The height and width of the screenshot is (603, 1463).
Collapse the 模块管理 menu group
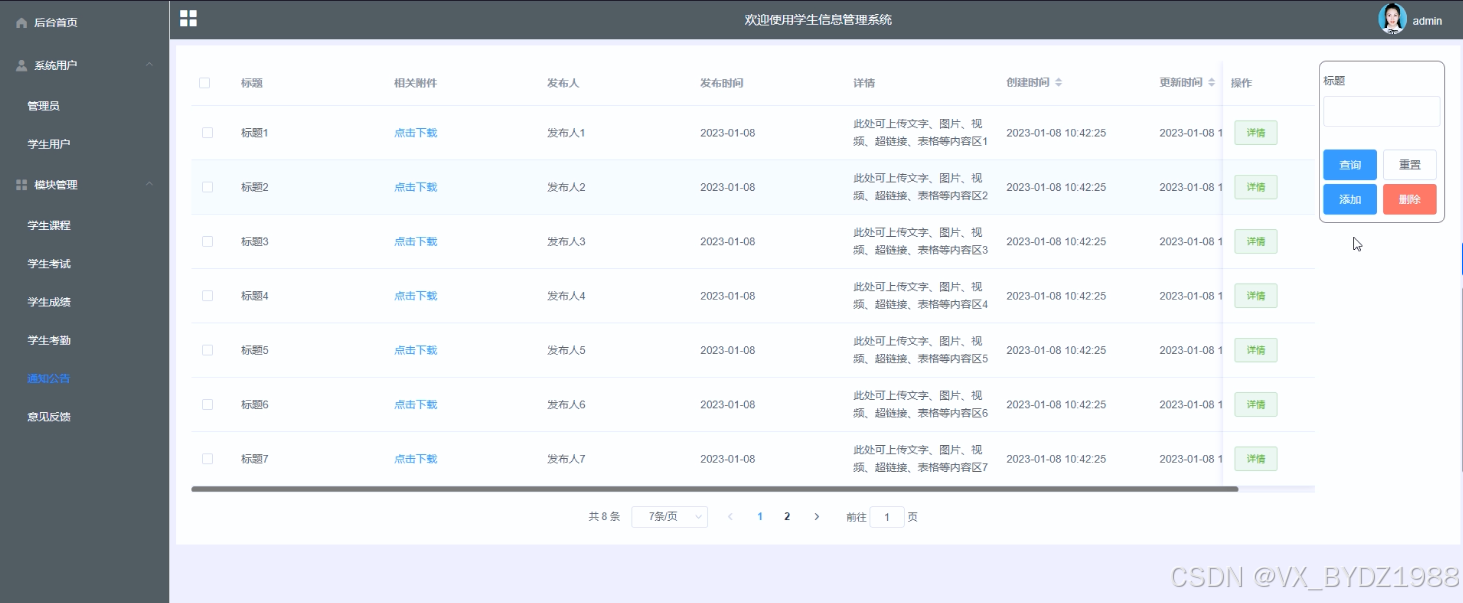149,185
